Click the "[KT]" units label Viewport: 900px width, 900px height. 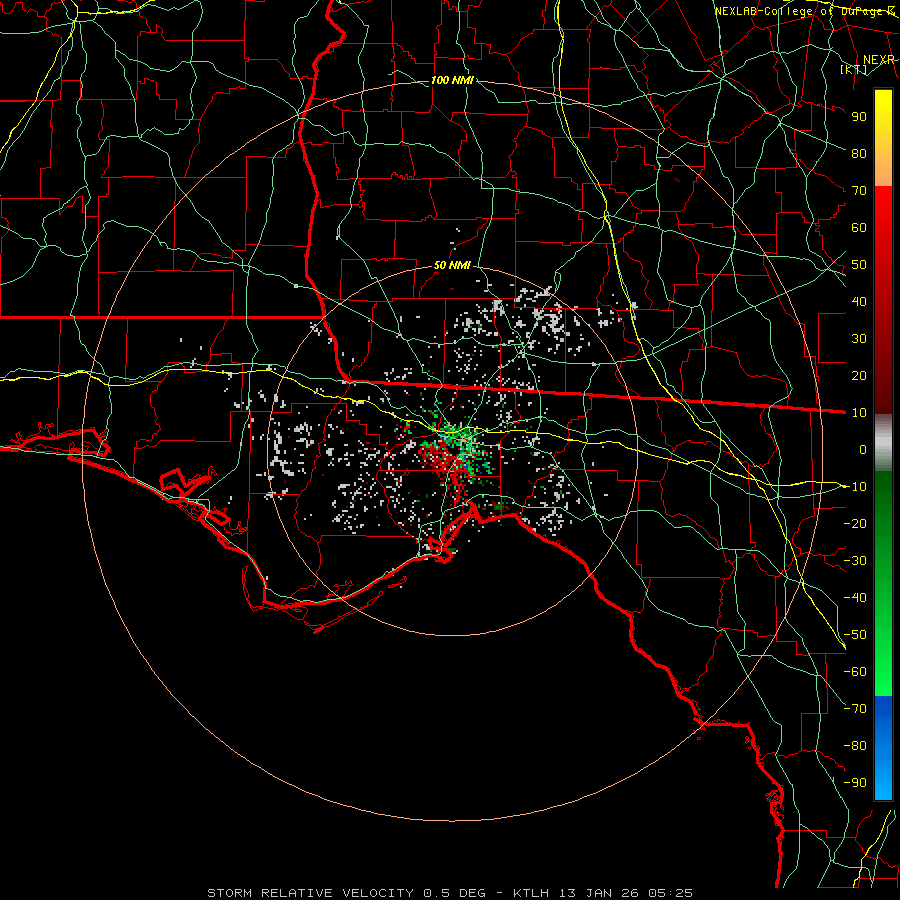click(x=854, y=69)
